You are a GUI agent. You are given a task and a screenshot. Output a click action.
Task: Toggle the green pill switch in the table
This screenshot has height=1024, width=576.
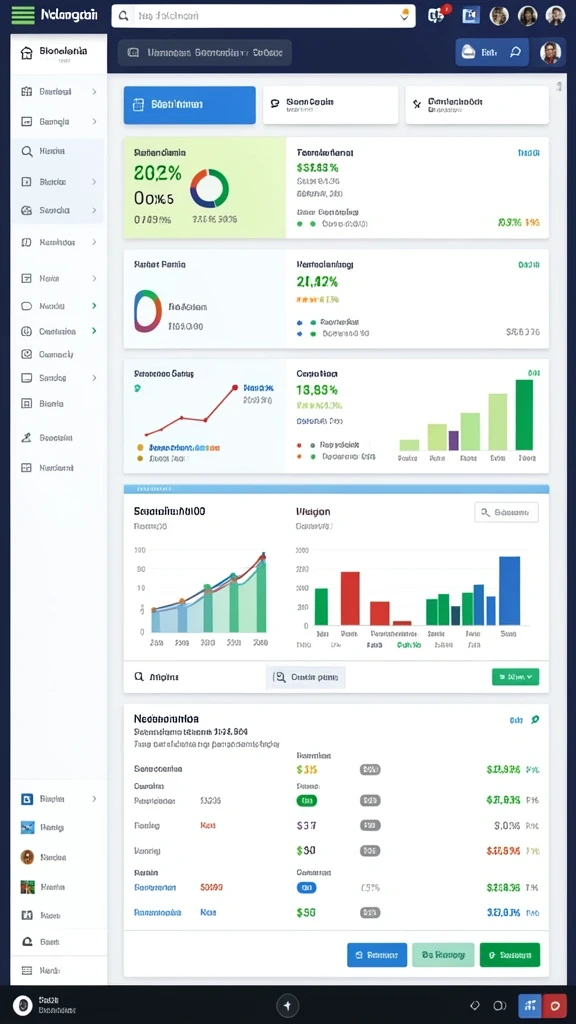306,800
